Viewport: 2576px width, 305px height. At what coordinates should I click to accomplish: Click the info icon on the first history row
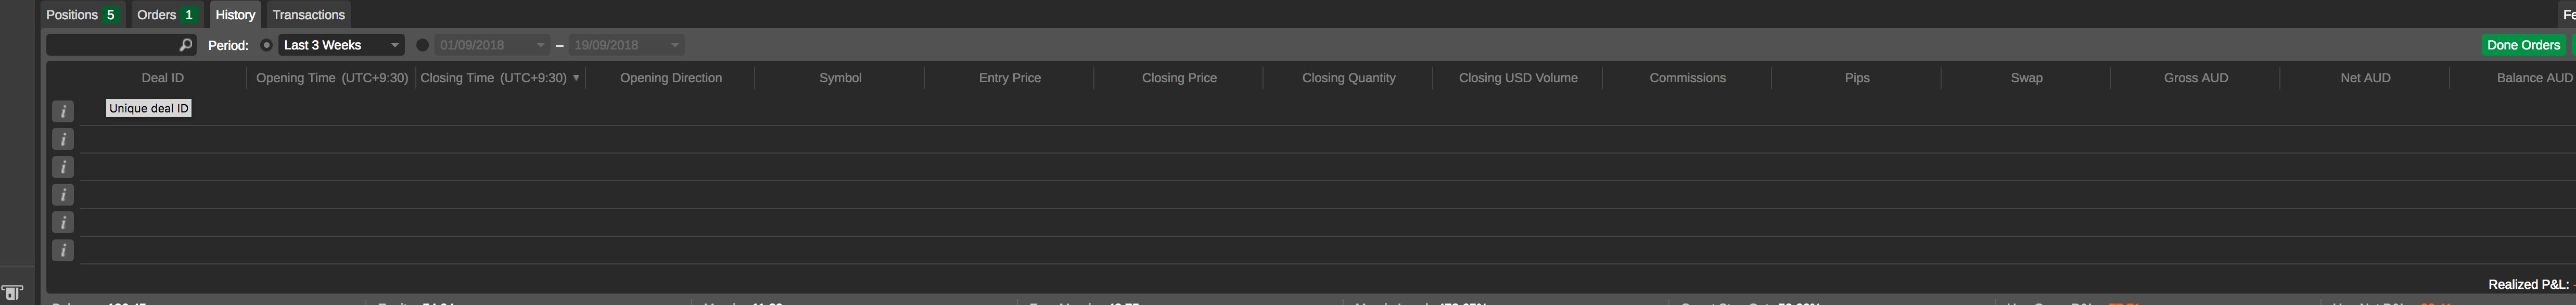[x=63, y=112]
